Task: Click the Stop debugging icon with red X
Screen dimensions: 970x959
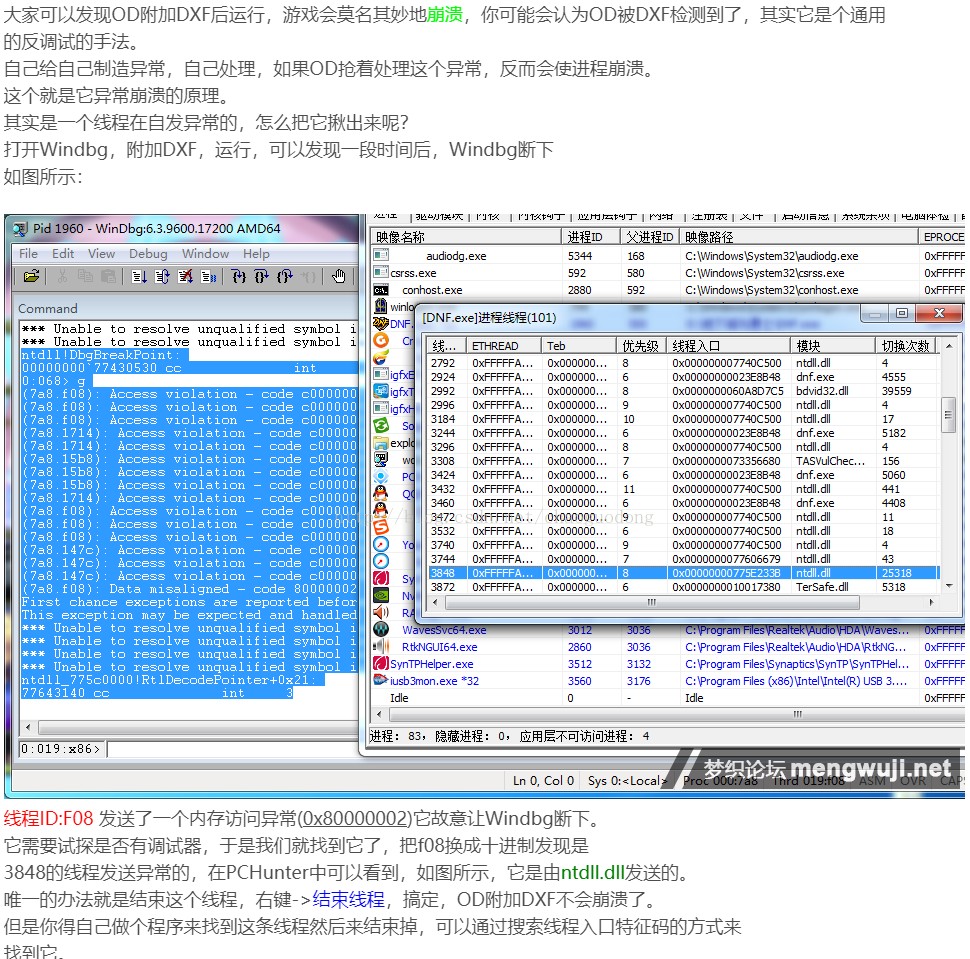Action: click(x=185, y=277)
